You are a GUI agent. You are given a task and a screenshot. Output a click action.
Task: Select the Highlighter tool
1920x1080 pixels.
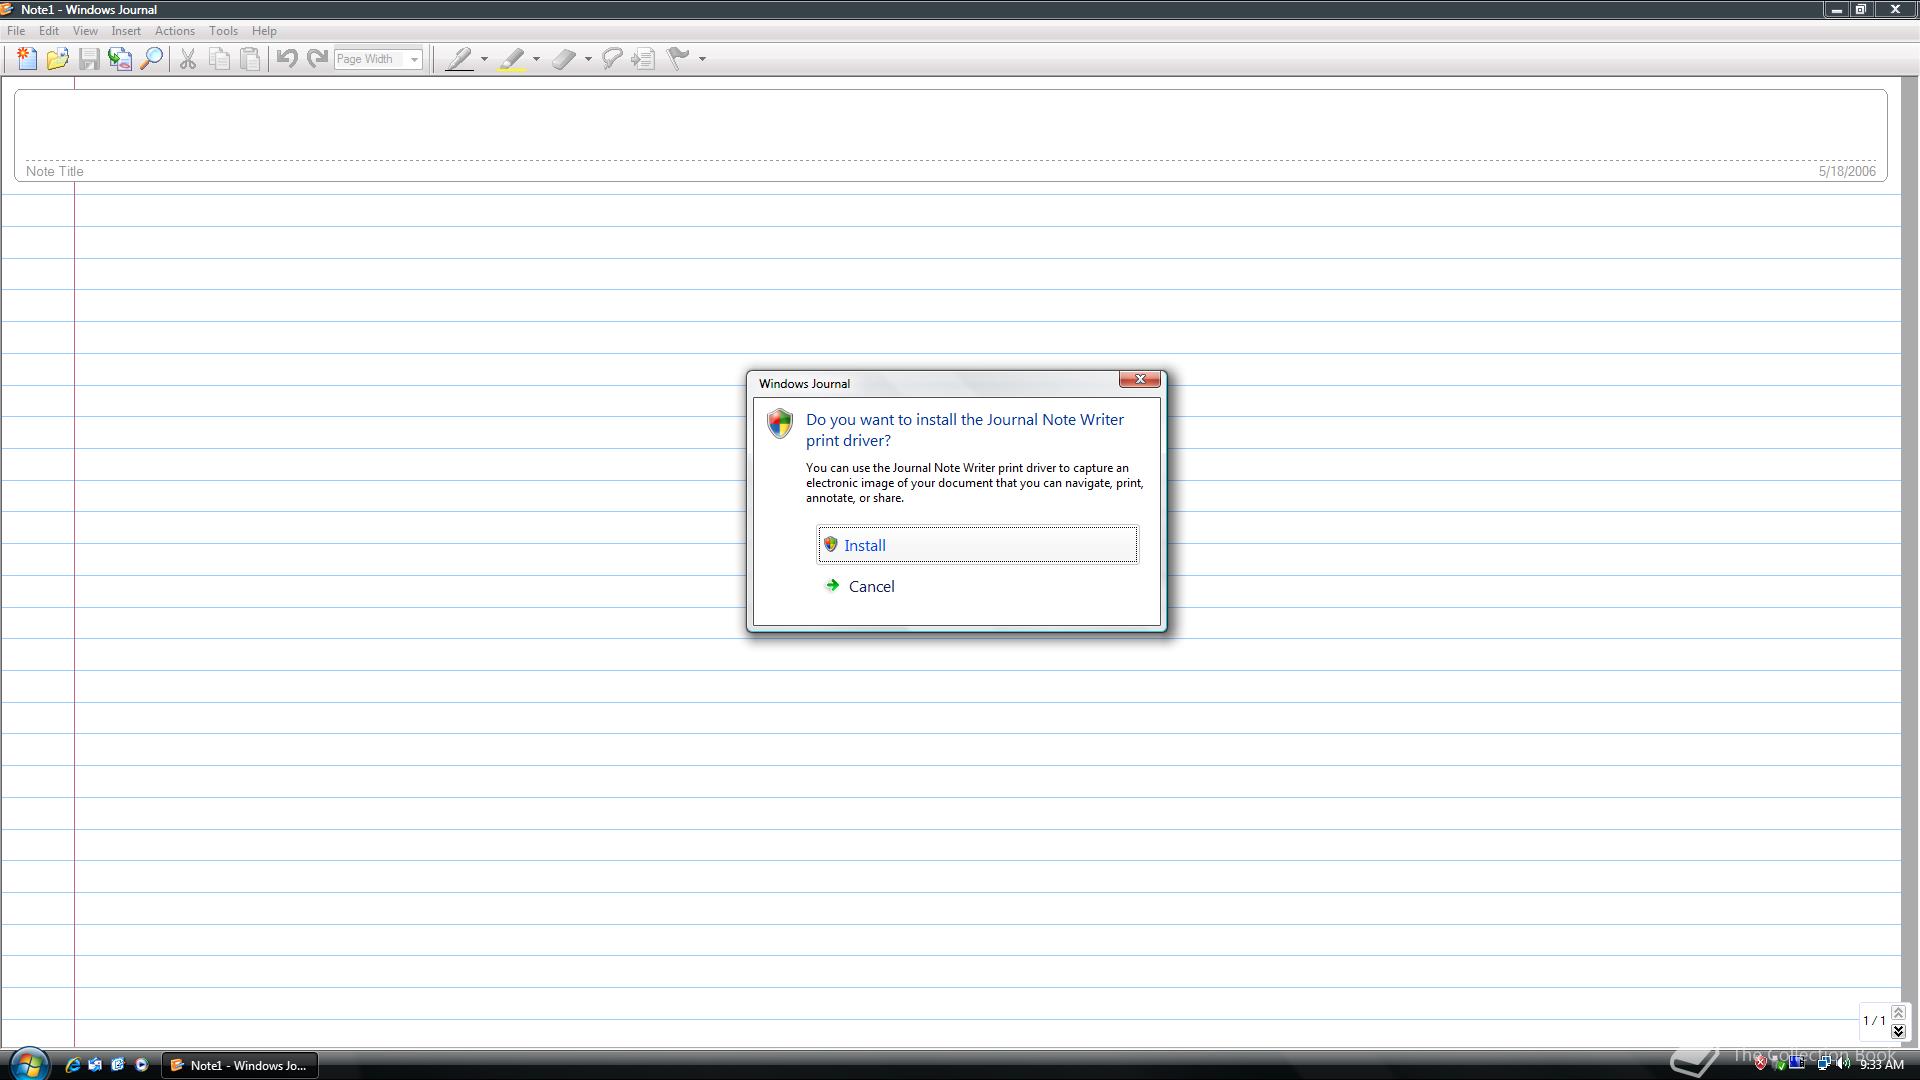[511, 59]
